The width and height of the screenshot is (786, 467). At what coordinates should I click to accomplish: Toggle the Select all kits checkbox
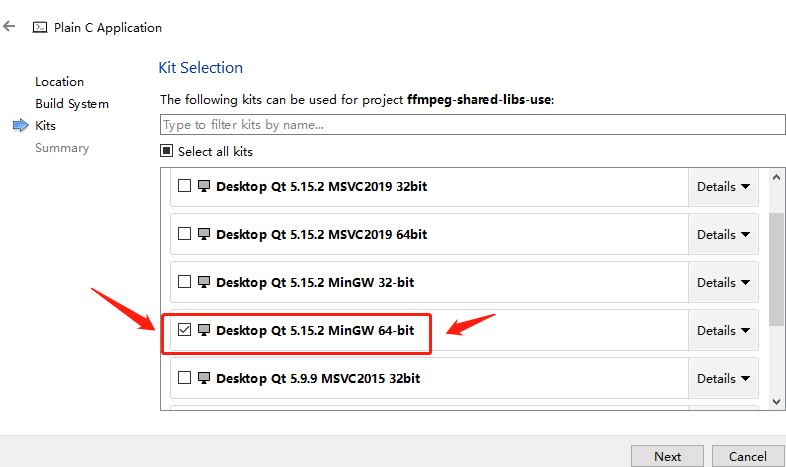[166, 152]
